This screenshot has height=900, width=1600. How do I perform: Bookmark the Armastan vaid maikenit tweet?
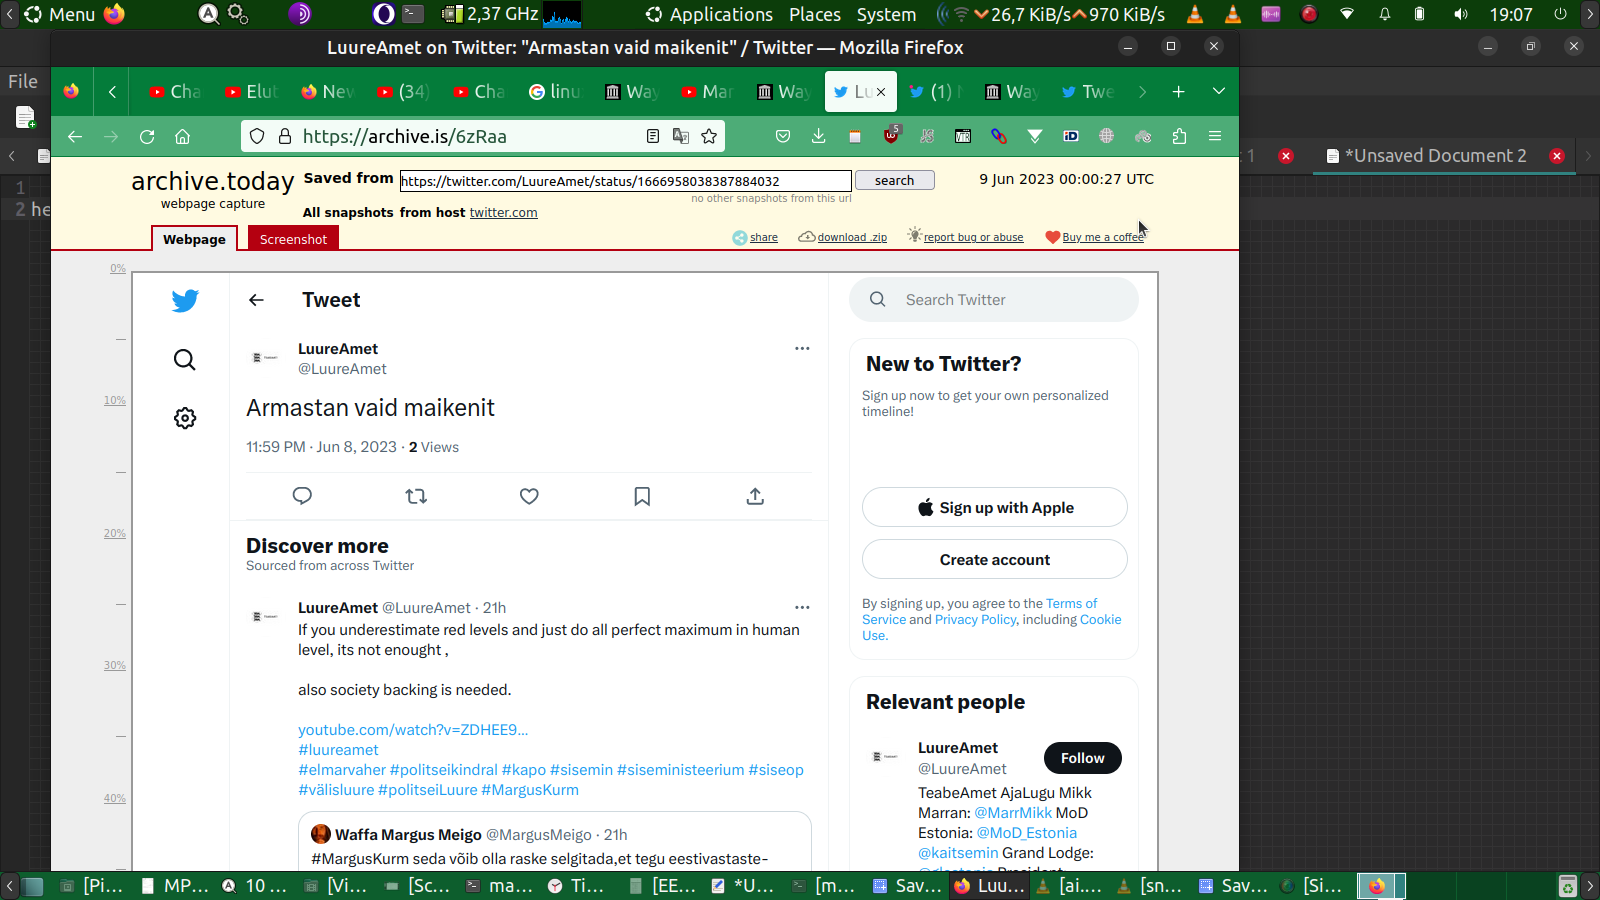[x=642, y=496]
